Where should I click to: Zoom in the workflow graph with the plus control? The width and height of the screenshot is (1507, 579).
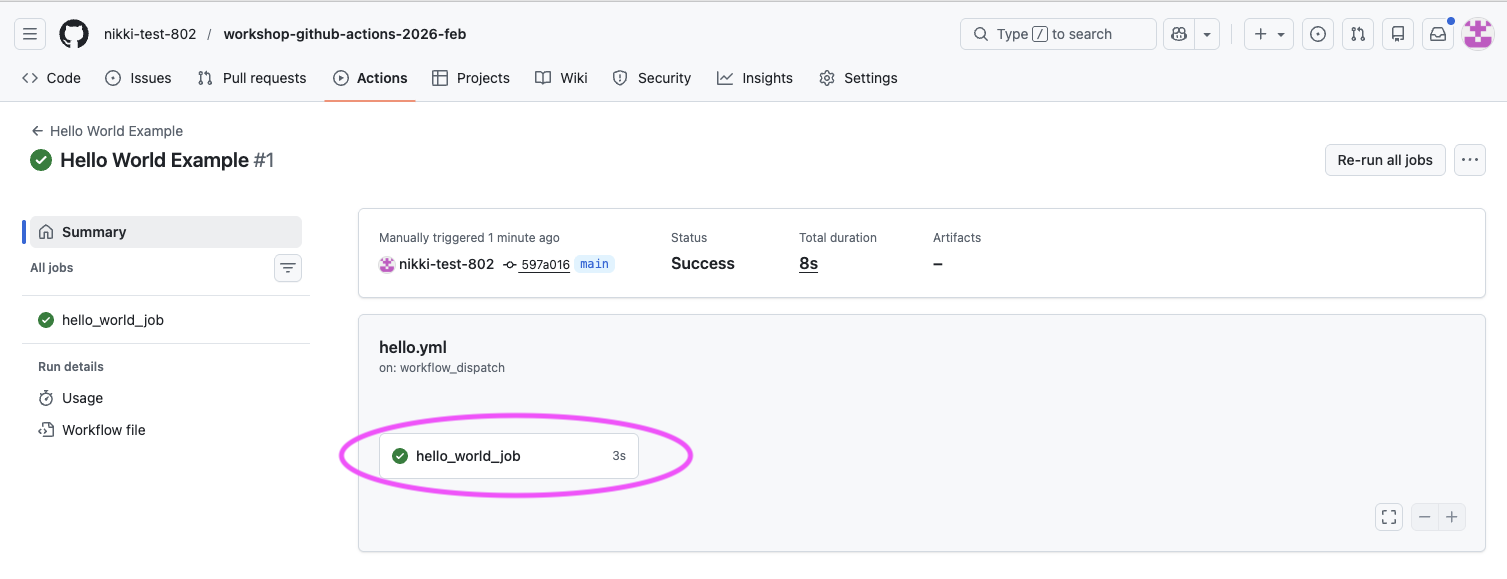pos(1452,516)
